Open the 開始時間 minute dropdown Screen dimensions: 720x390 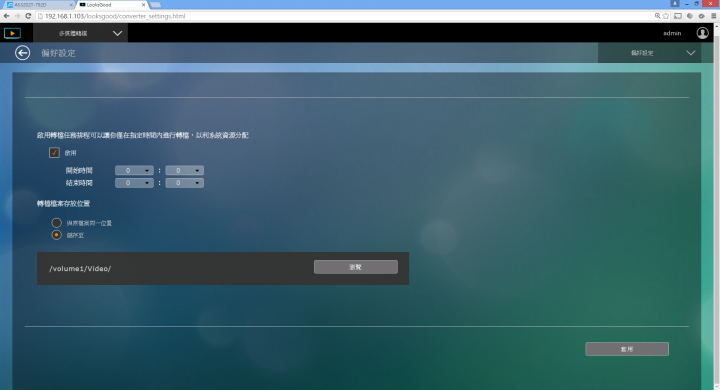pos(185,170)
